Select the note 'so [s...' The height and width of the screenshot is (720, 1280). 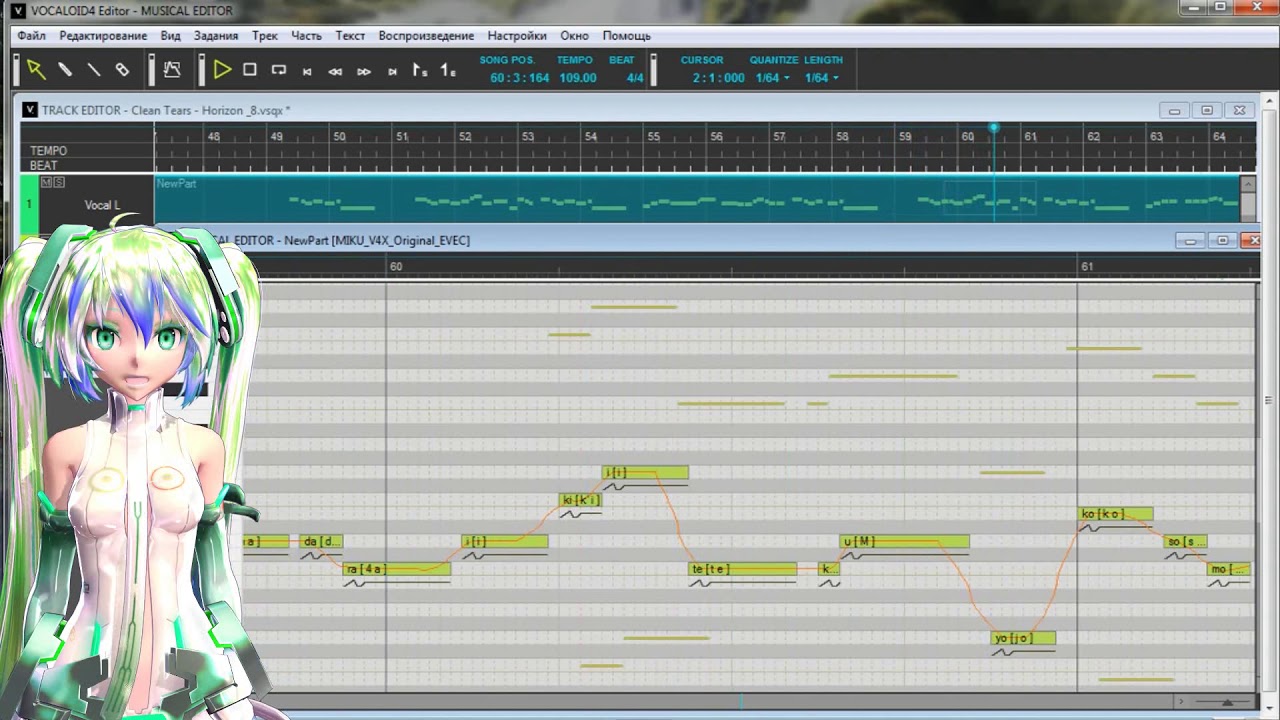tap(1186, 542)
